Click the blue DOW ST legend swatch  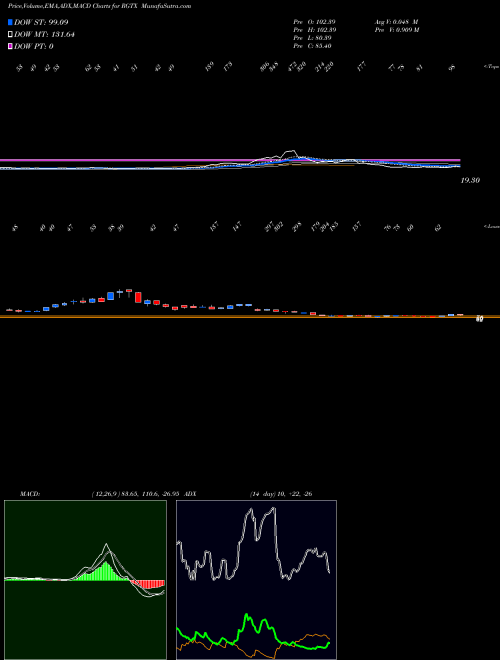pos(10,22)
